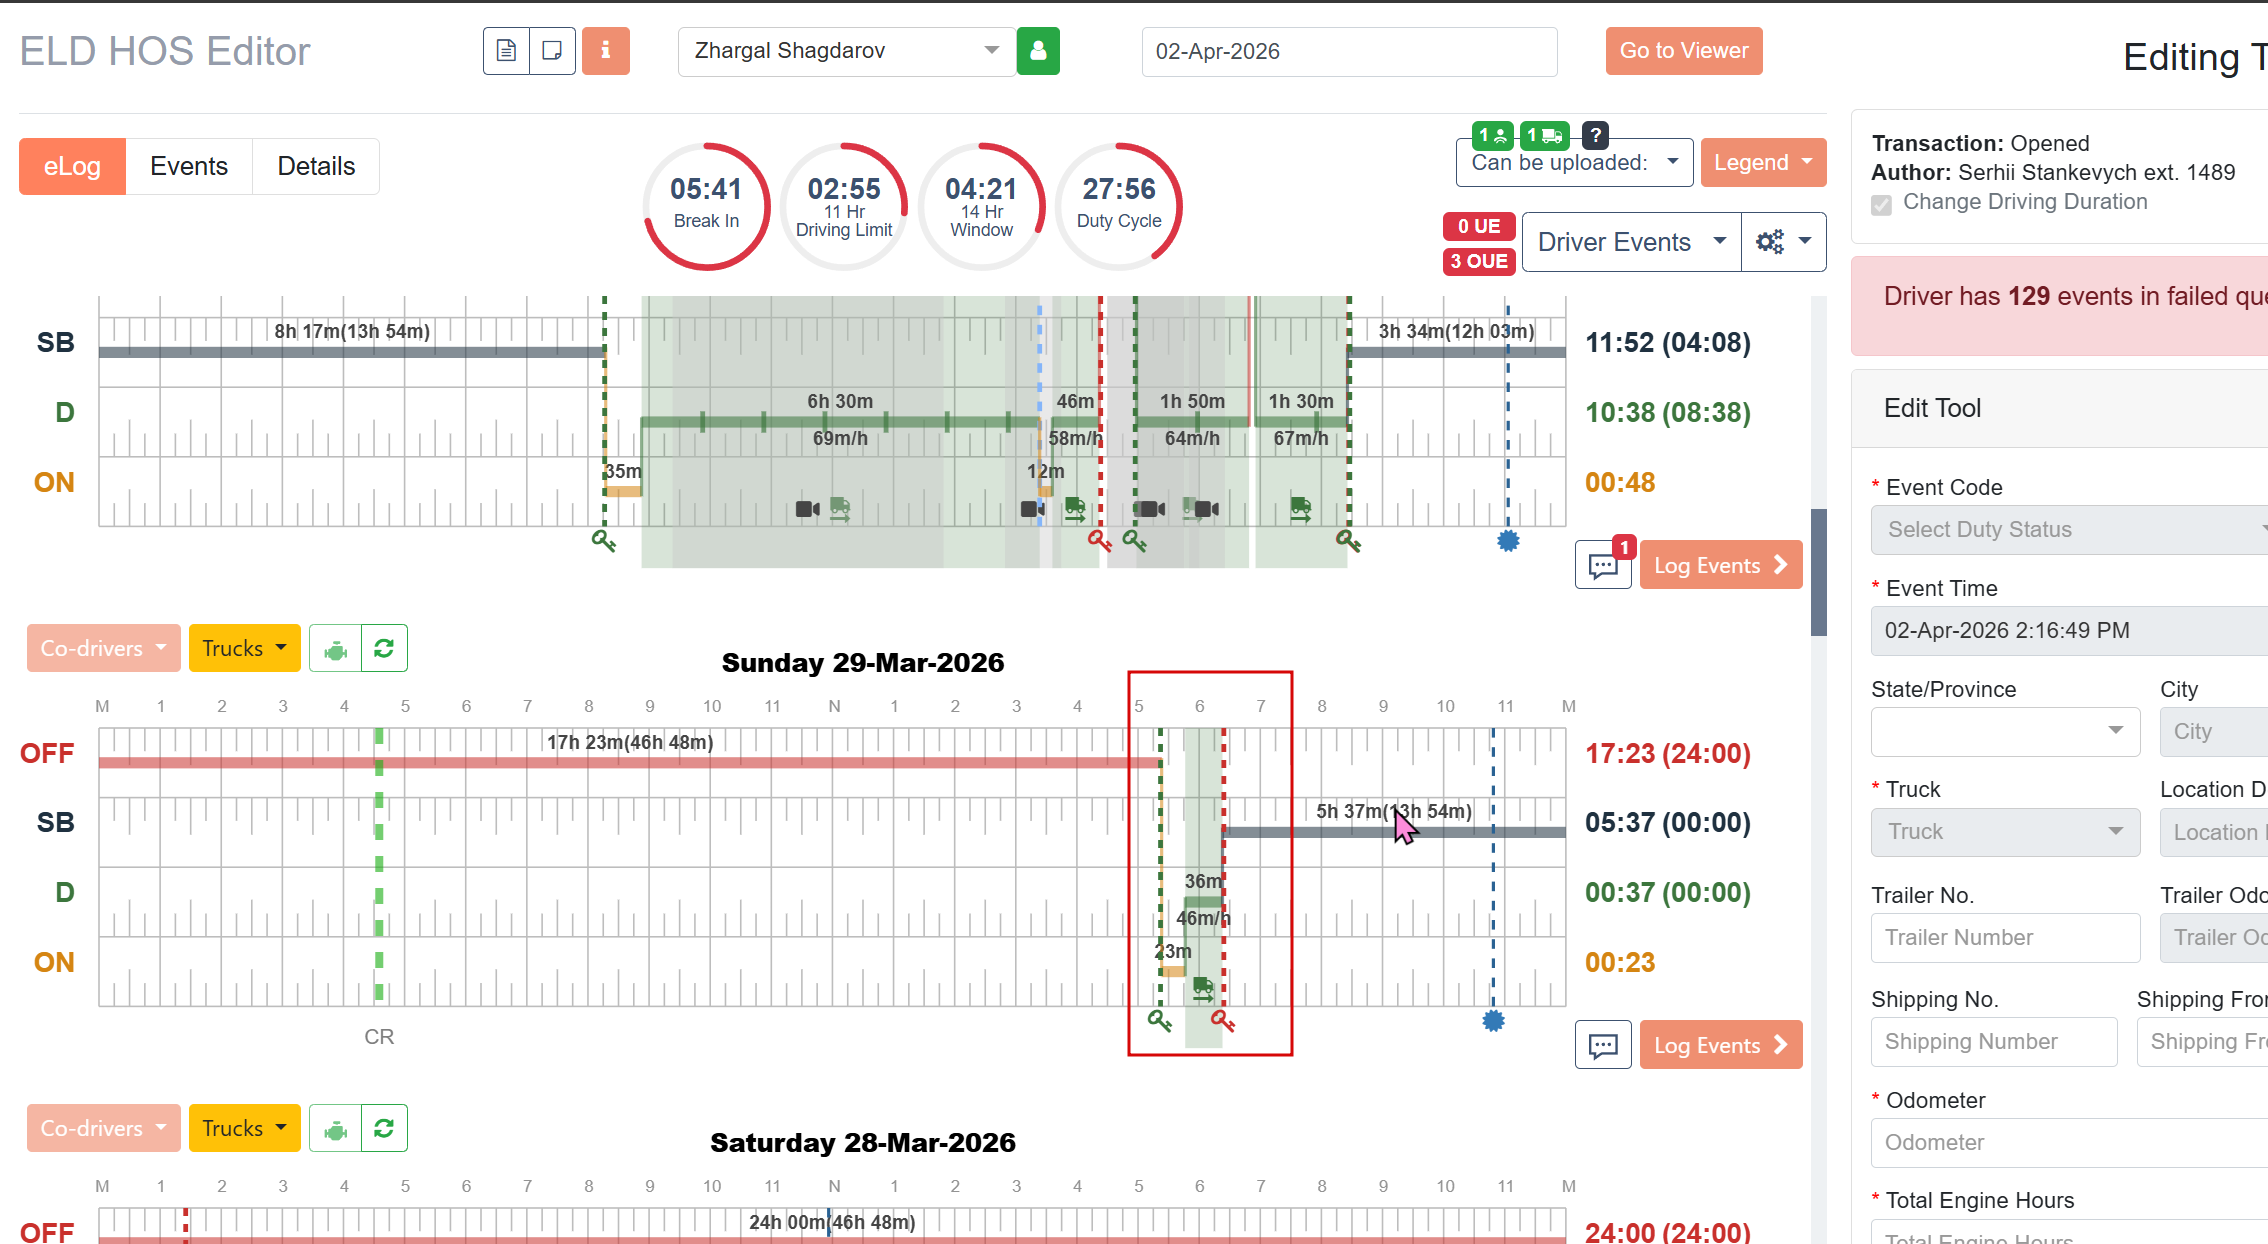Expand the Zhargal Shagdarov driver dropdown
Viewport: 2268px width, 1244px height.
tap(846, 51)
